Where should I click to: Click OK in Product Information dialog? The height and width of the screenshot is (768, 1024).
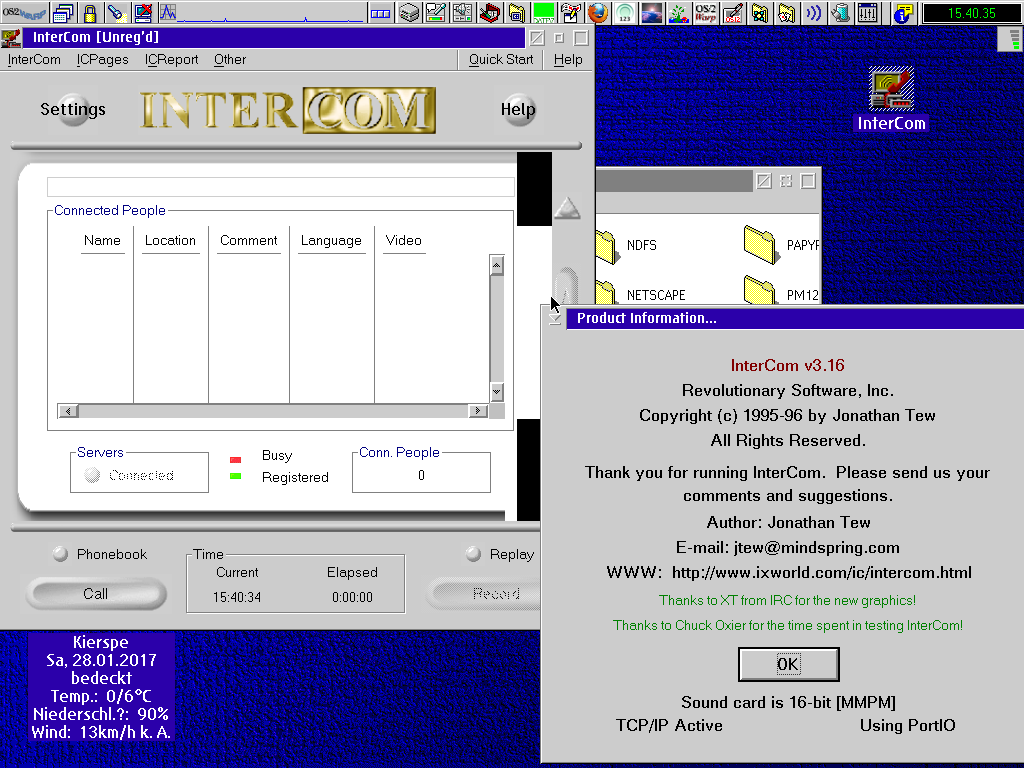point(788,664)
